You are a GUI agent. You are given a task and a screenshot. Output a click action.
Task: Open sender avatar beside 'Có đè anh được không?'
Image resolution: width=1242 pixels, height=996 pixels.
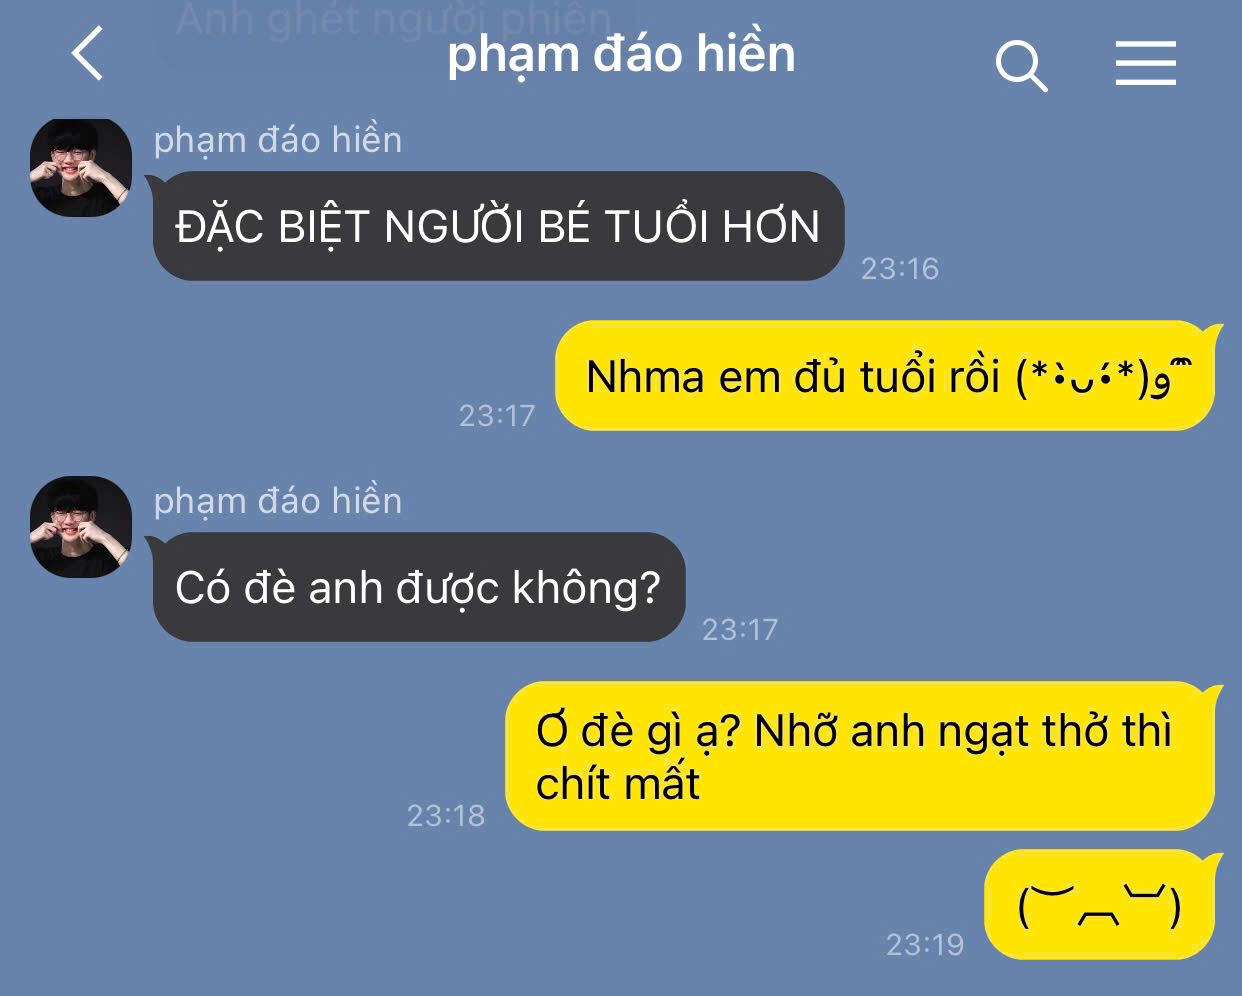81,527
